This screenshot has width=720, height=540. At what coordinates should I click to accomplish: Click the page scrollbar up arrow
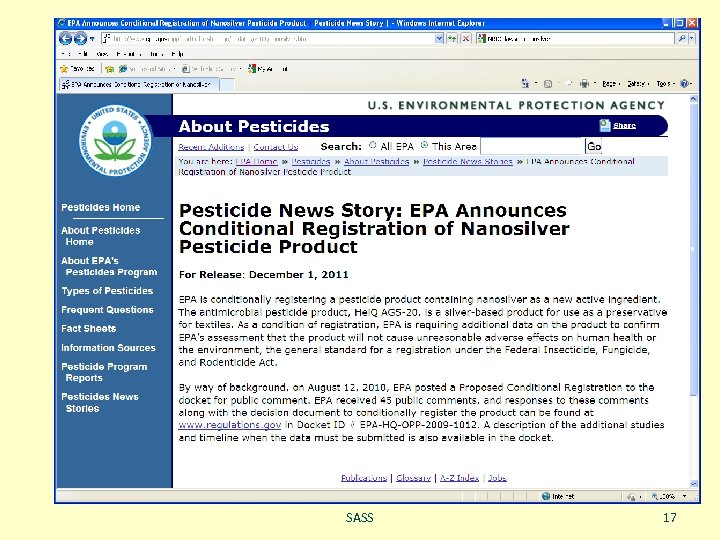coord(693,99)
